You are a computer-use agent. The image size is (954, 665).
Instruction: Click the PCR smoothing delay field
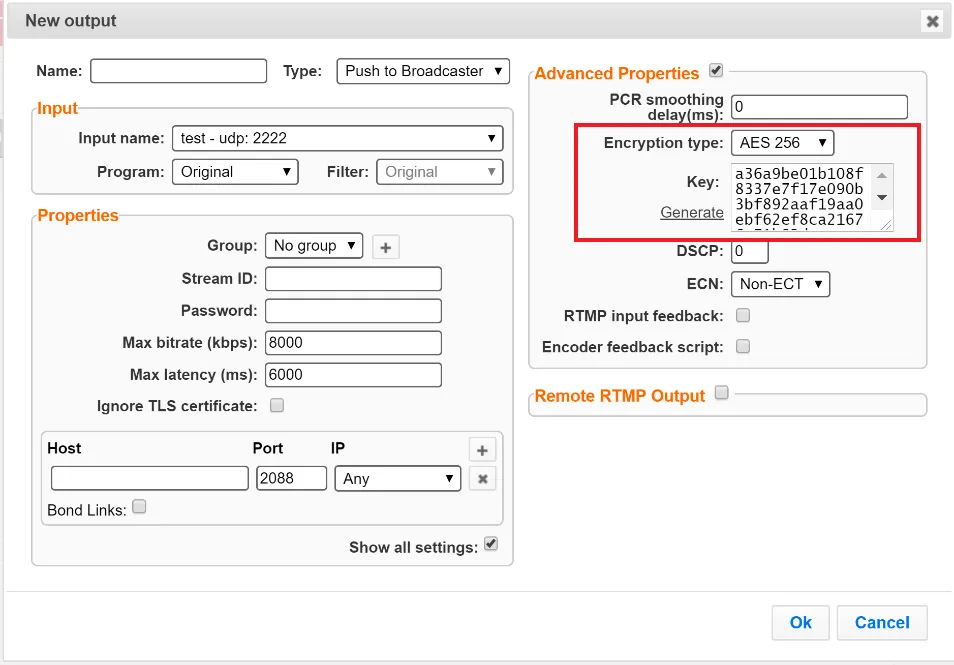[820, 107]
